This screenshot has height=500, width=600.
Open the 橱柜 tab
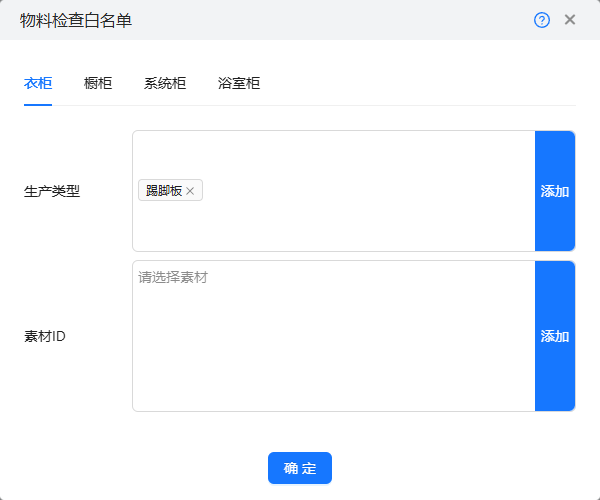click(98, 84)
